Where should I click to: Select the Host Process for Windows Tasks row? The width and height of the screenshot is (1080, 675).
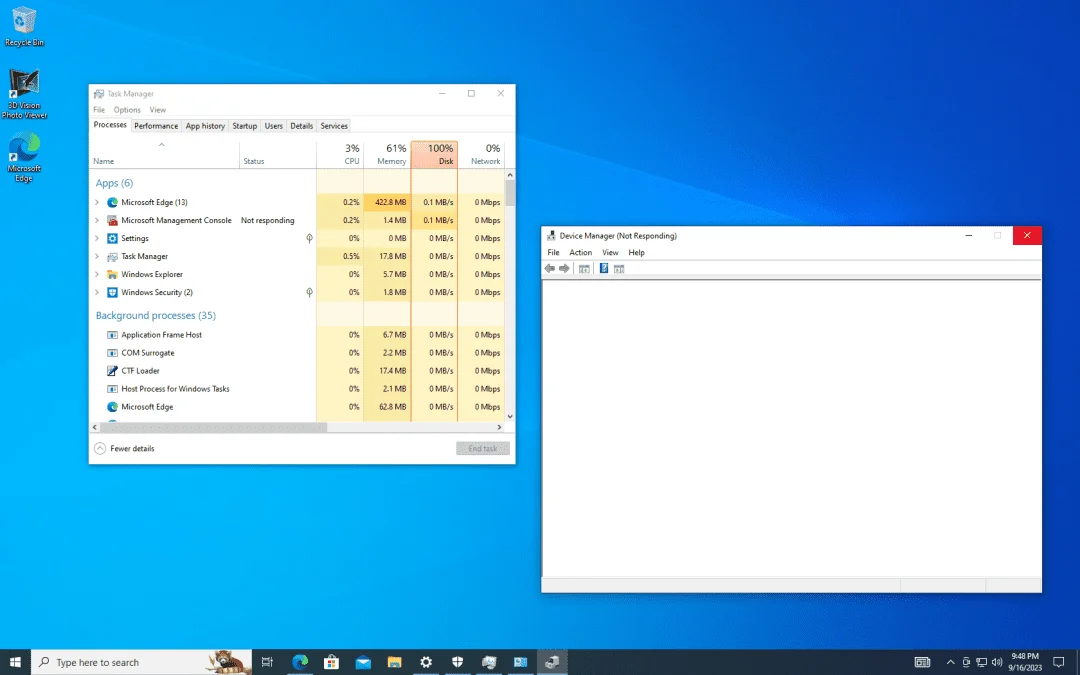tap(298, 388)
